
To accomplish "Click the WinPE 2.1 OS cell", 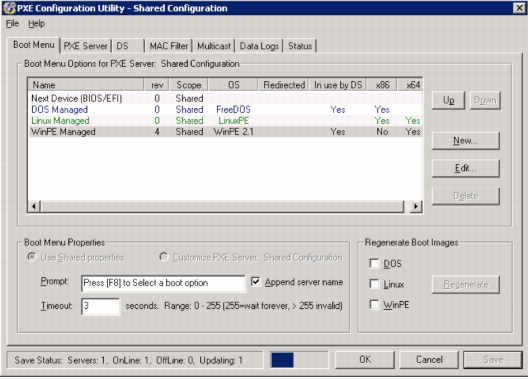I will tap(233, 132).
